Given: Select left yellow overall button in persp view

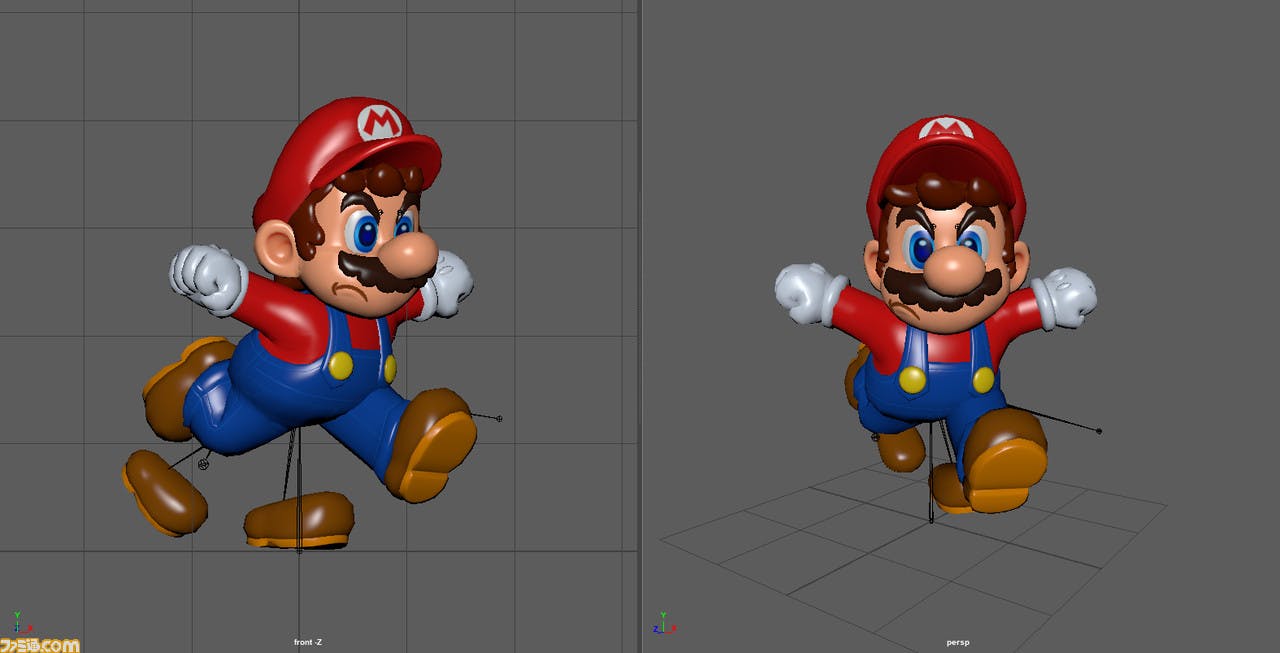Looking at the screenshot, I should click(x=912, y=379).
